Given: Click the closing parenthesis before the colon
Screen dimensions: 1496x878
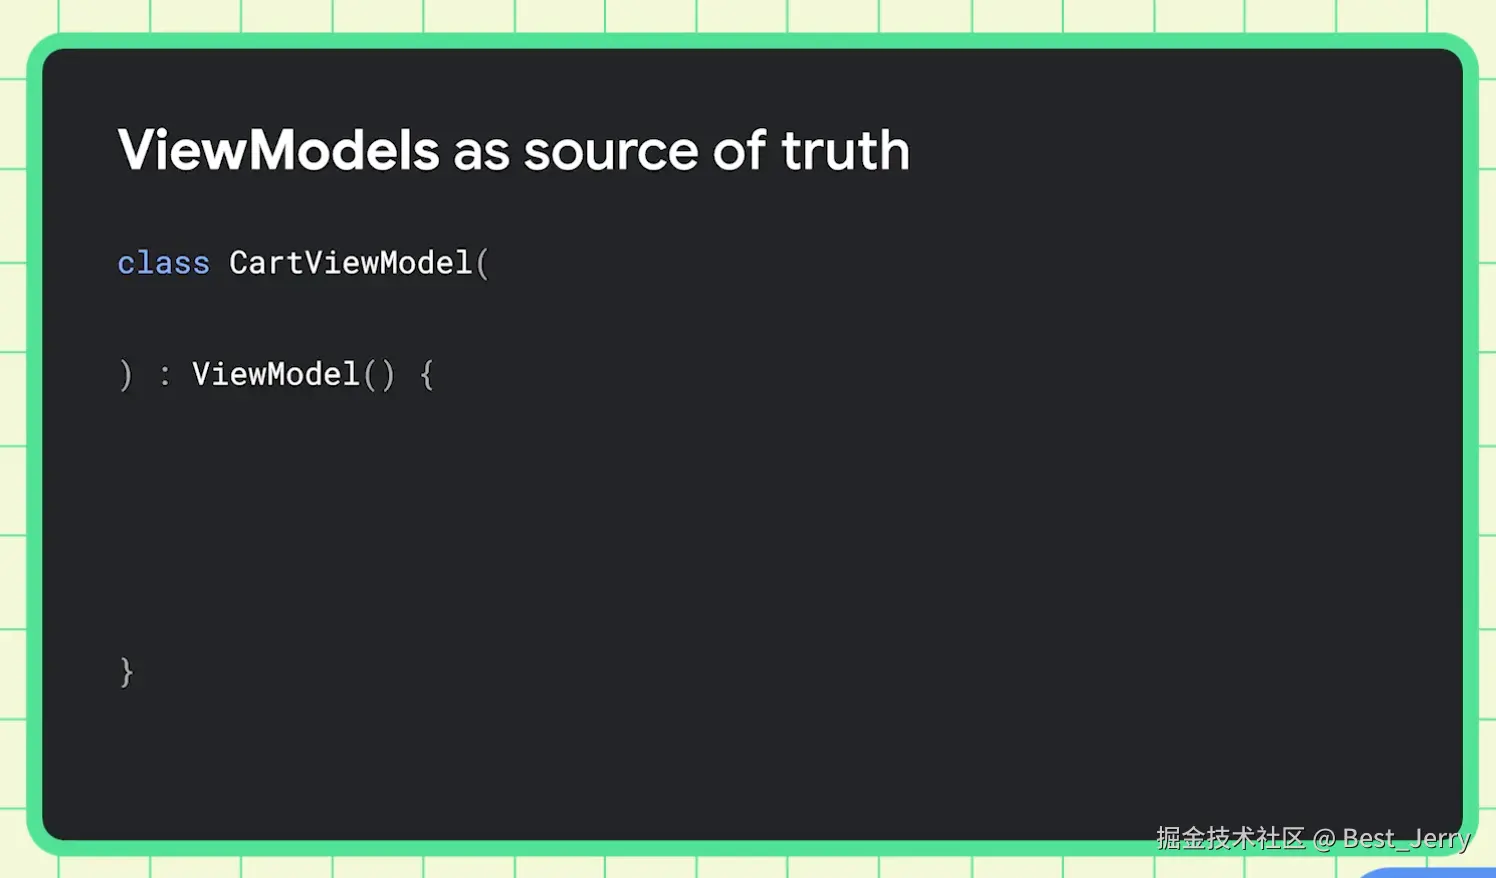Looking at the screenshot, I should point(126,375).
